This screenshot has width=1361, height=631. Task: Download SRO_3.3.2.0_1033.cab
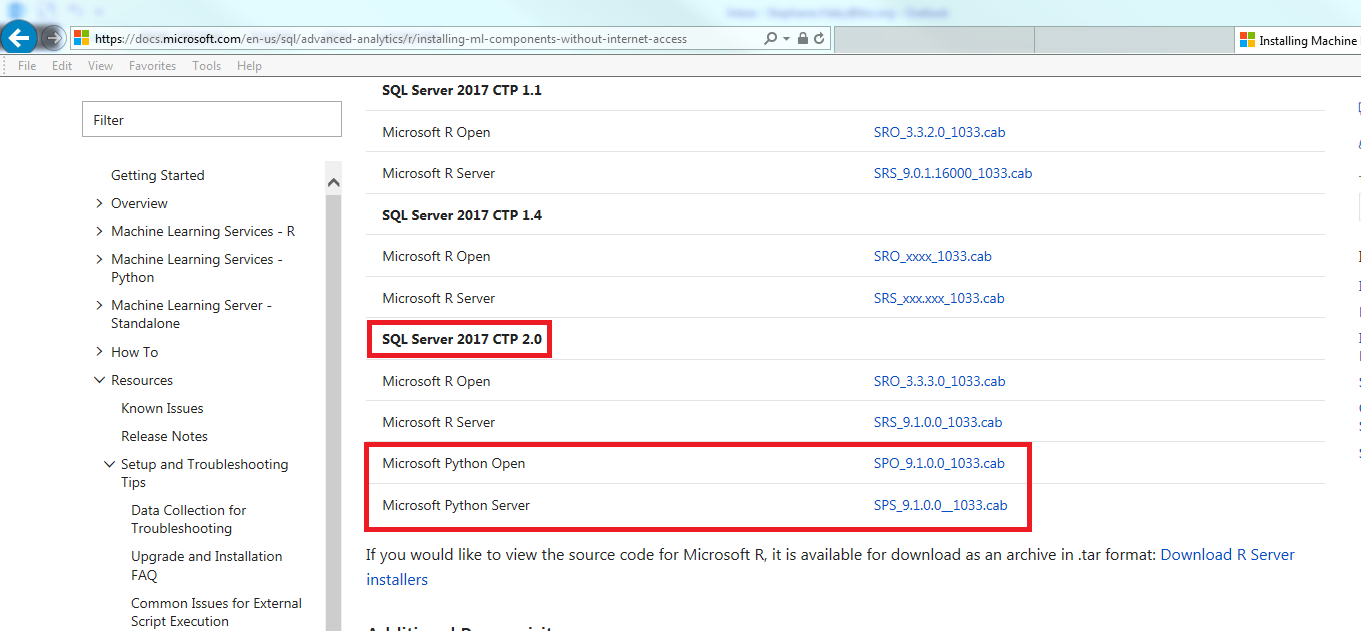click(939, 132)
